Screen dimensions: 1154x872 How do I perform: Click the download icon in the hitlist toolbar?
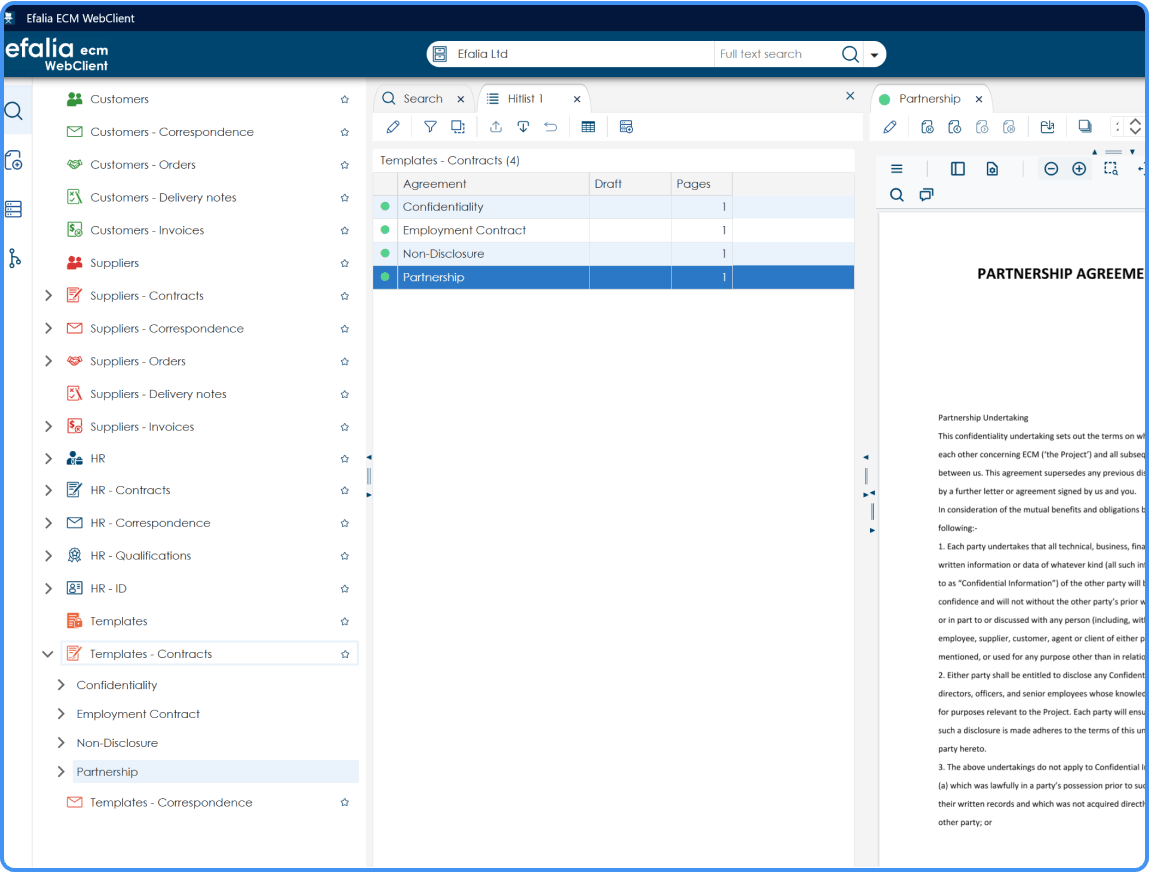pos(522,126)
